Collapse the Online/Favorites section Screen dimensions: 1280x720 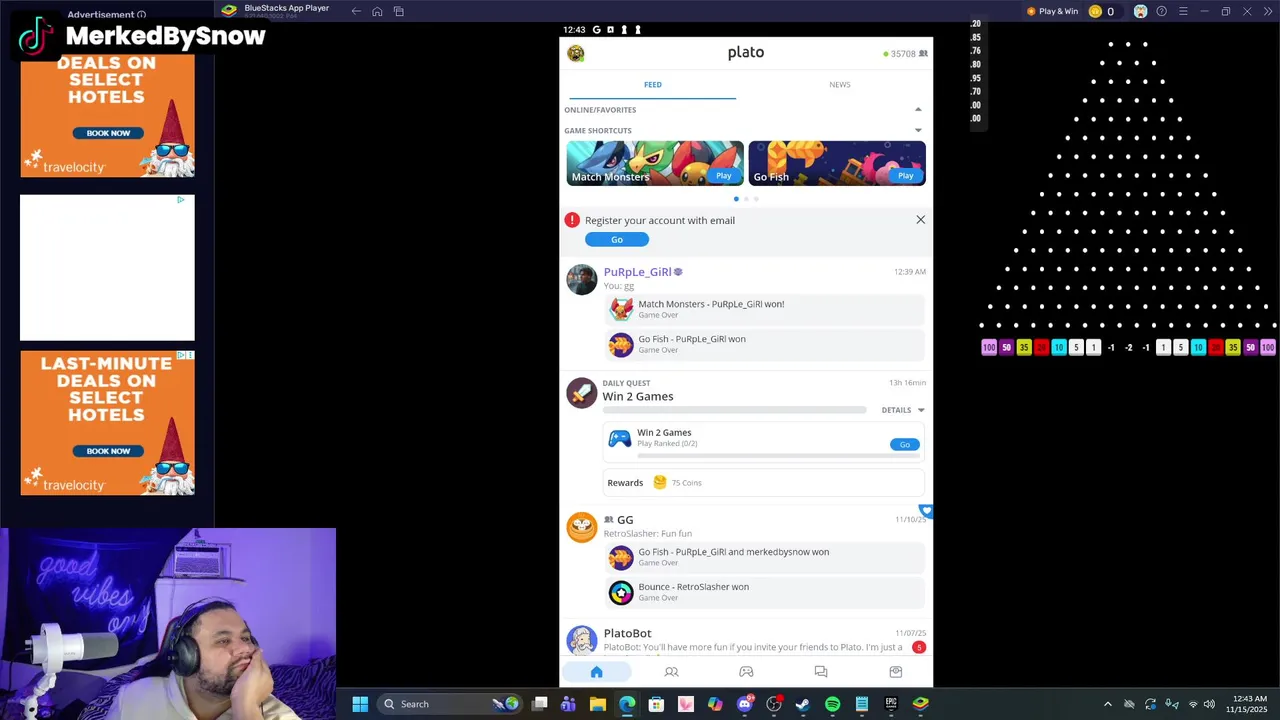[x=918, y=110]
